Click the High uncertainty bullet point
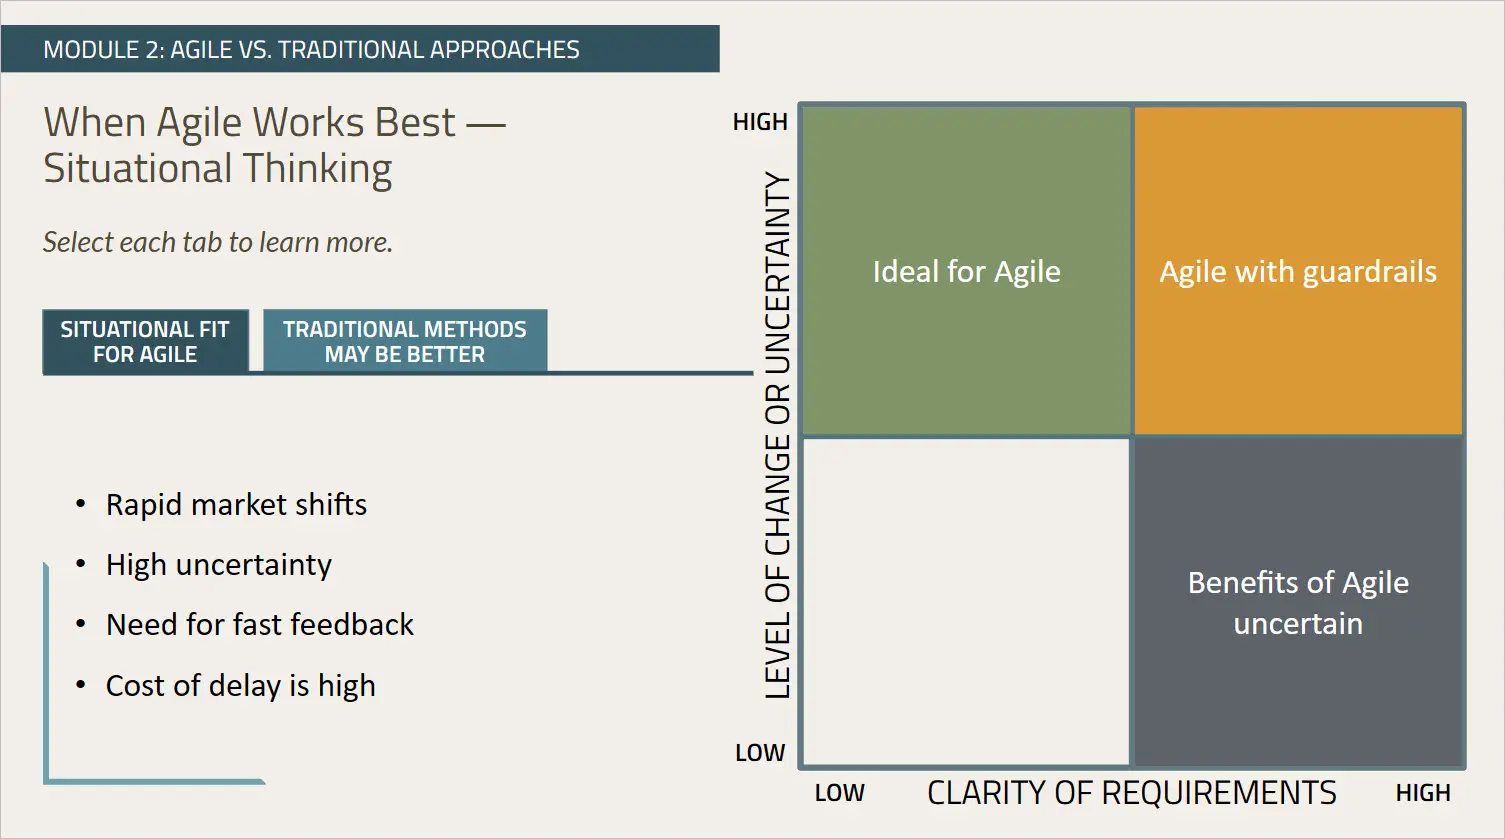This screenshot has height=839, width=1505. click(218, 565)
